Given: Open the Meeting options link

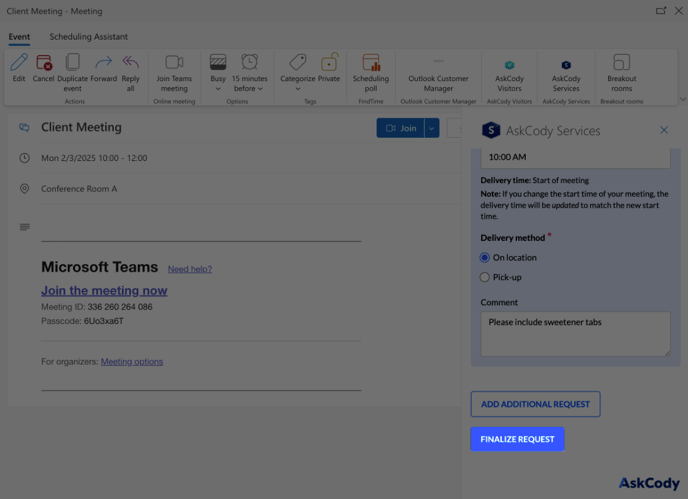Looking at the screenshot, I should click(132, 362).
